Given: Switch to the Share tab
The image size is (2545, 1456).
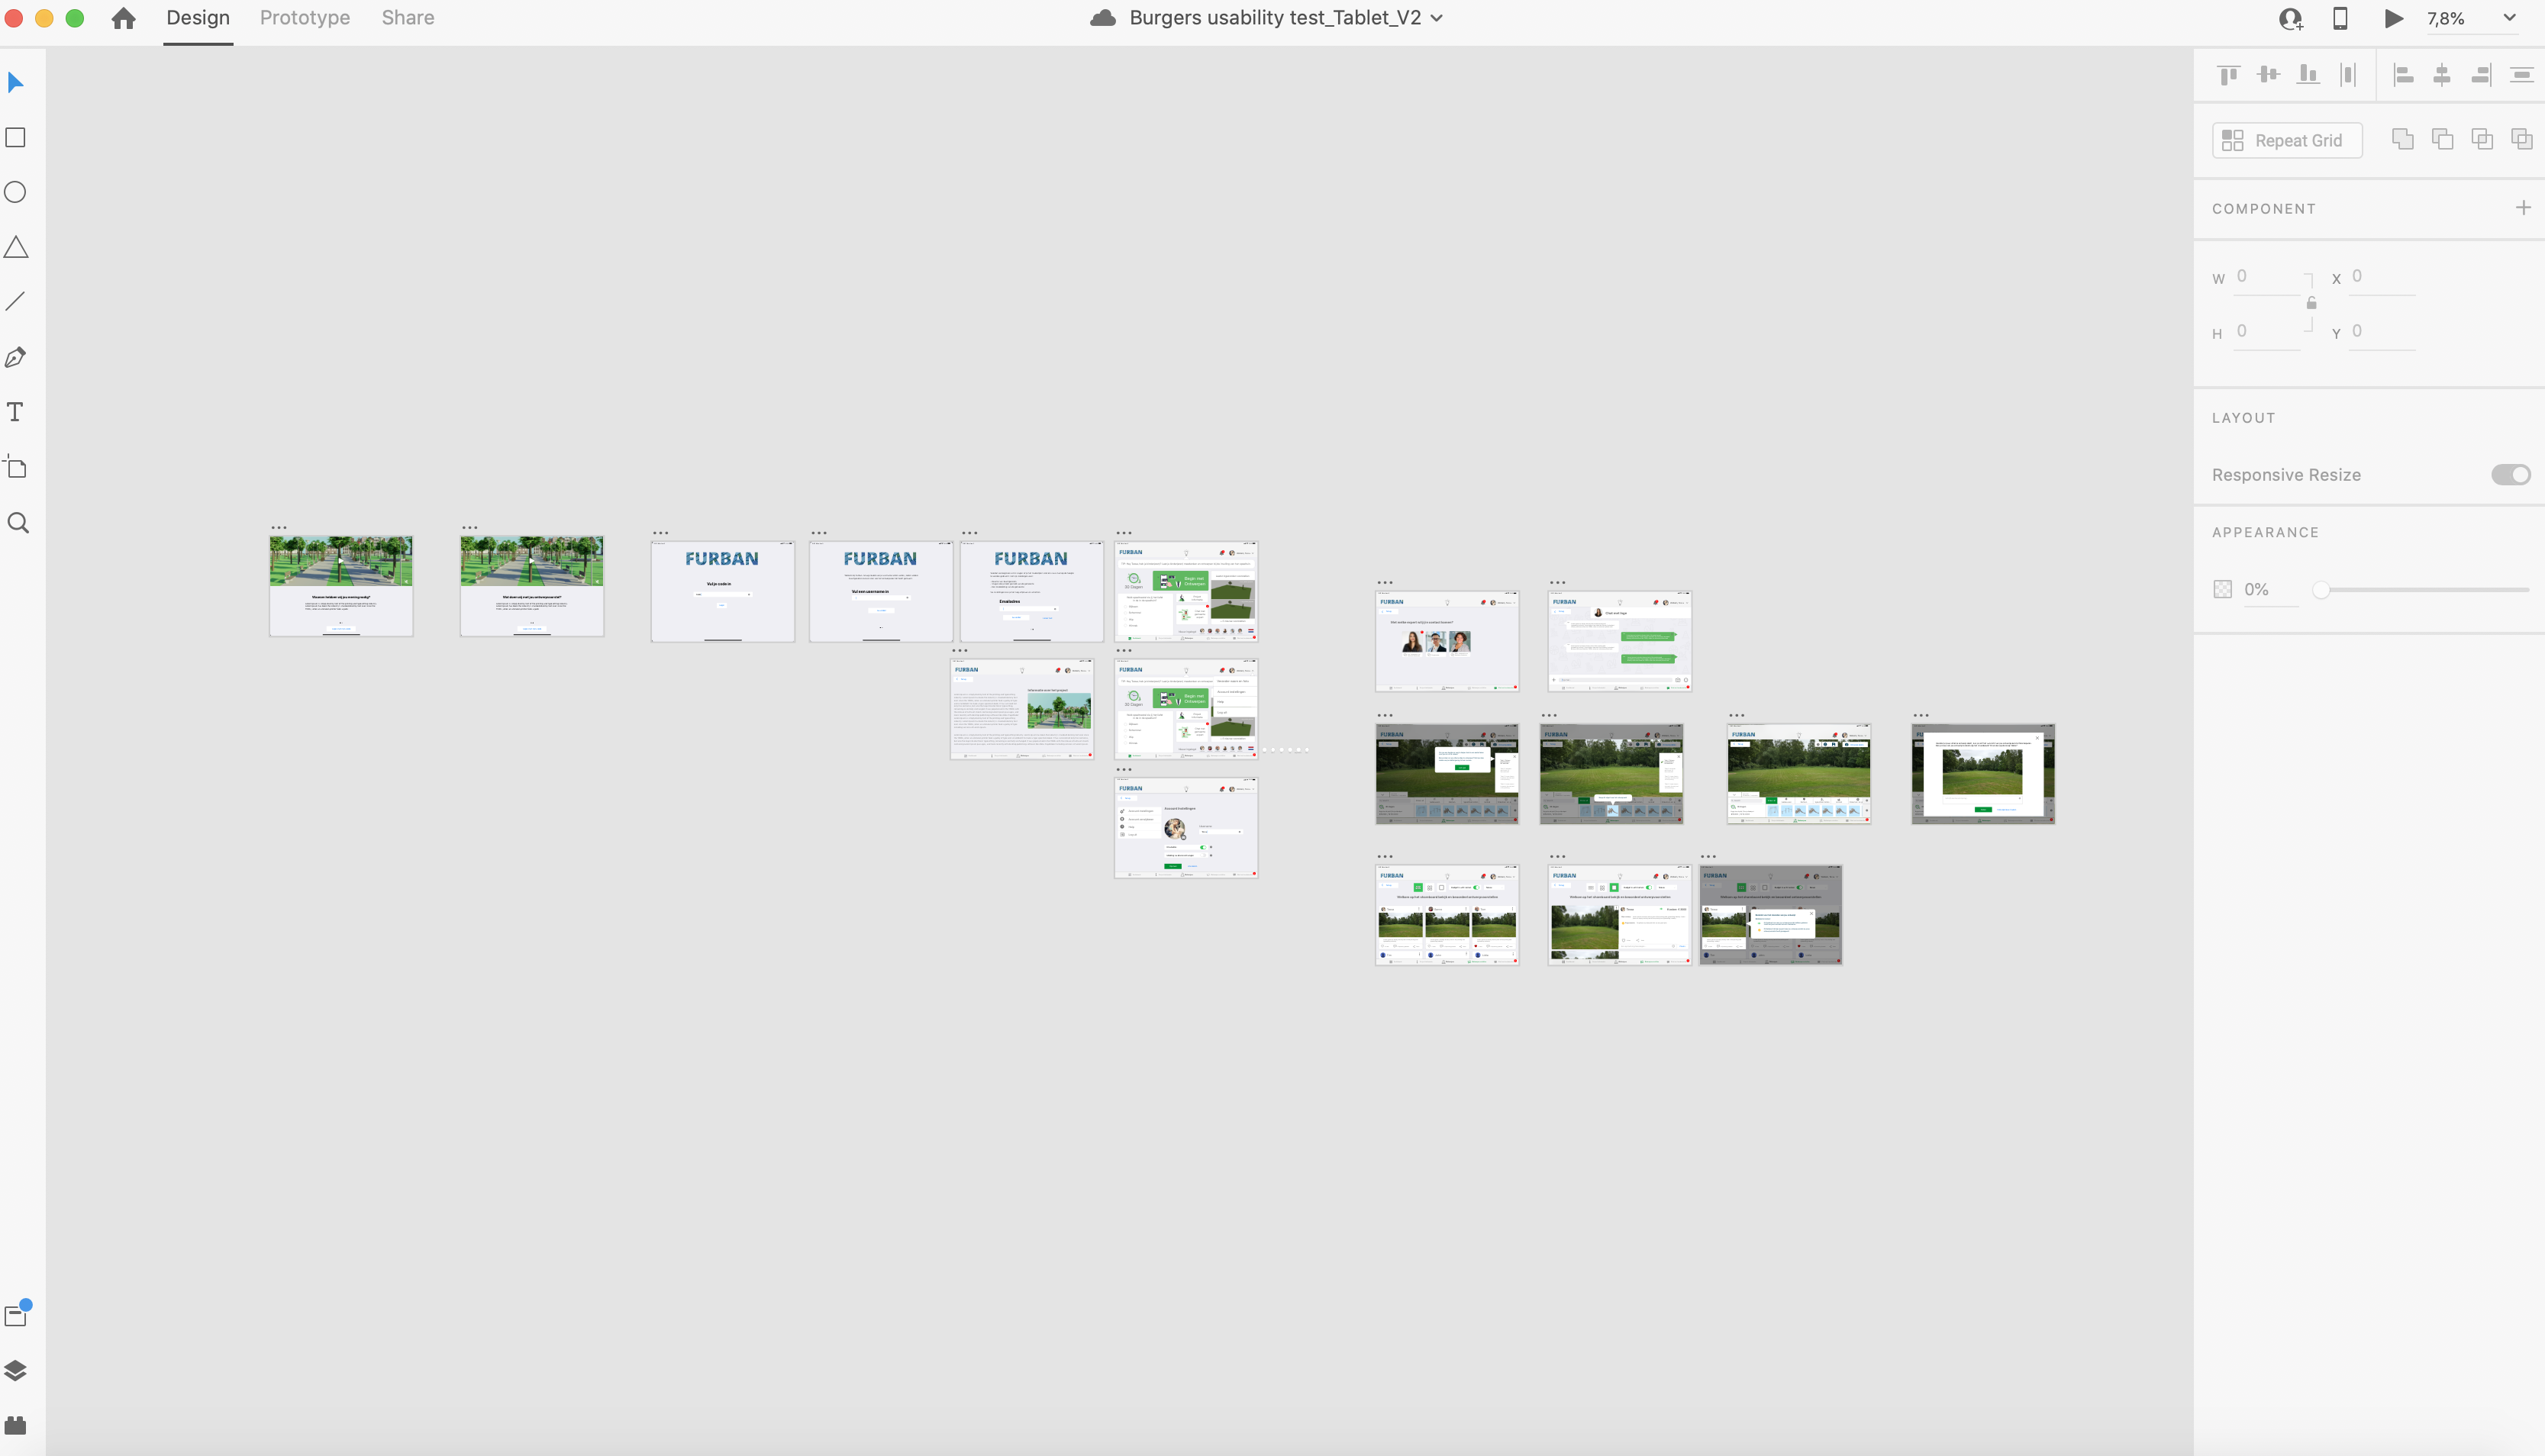Looking at the screenshot, I should [408, 18].
